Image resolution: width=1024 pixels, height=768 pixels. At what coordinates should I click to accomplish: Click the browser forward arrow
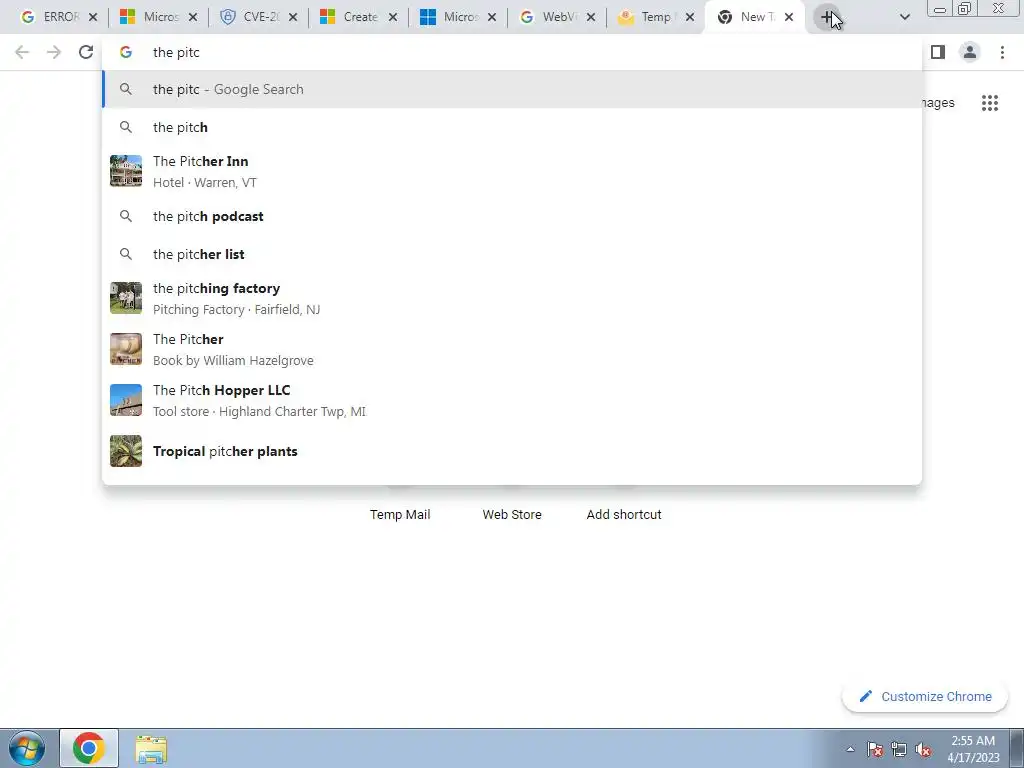[54, 52]
